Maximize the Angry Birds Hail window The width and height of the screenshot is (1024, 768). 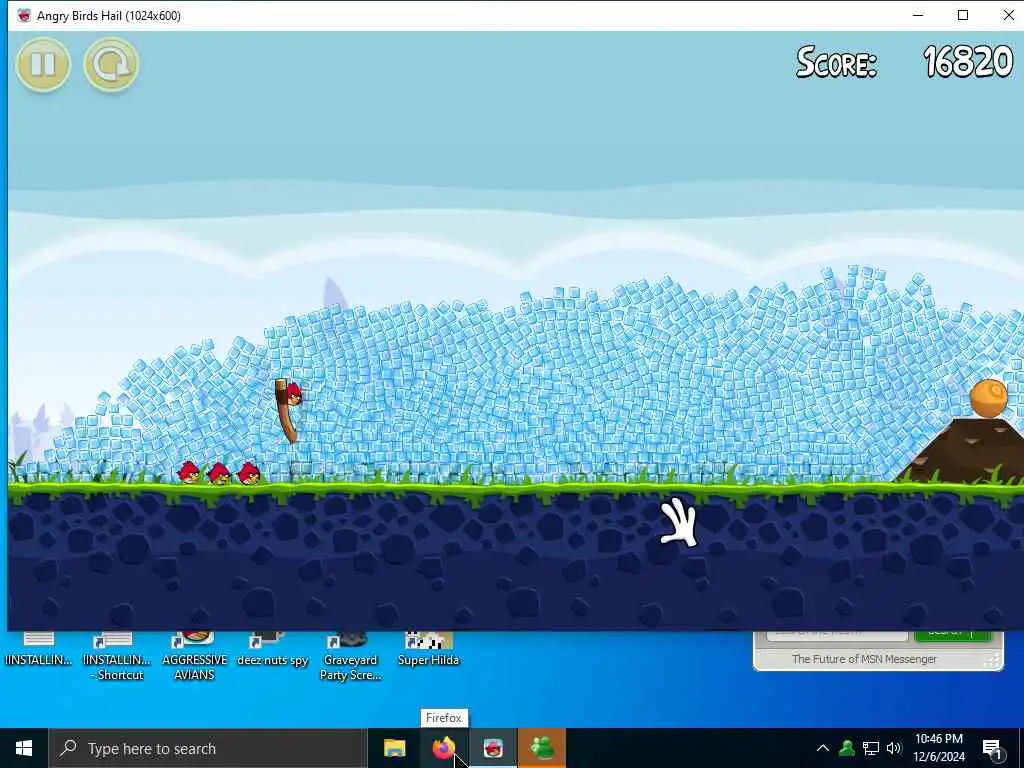[963, 15]
